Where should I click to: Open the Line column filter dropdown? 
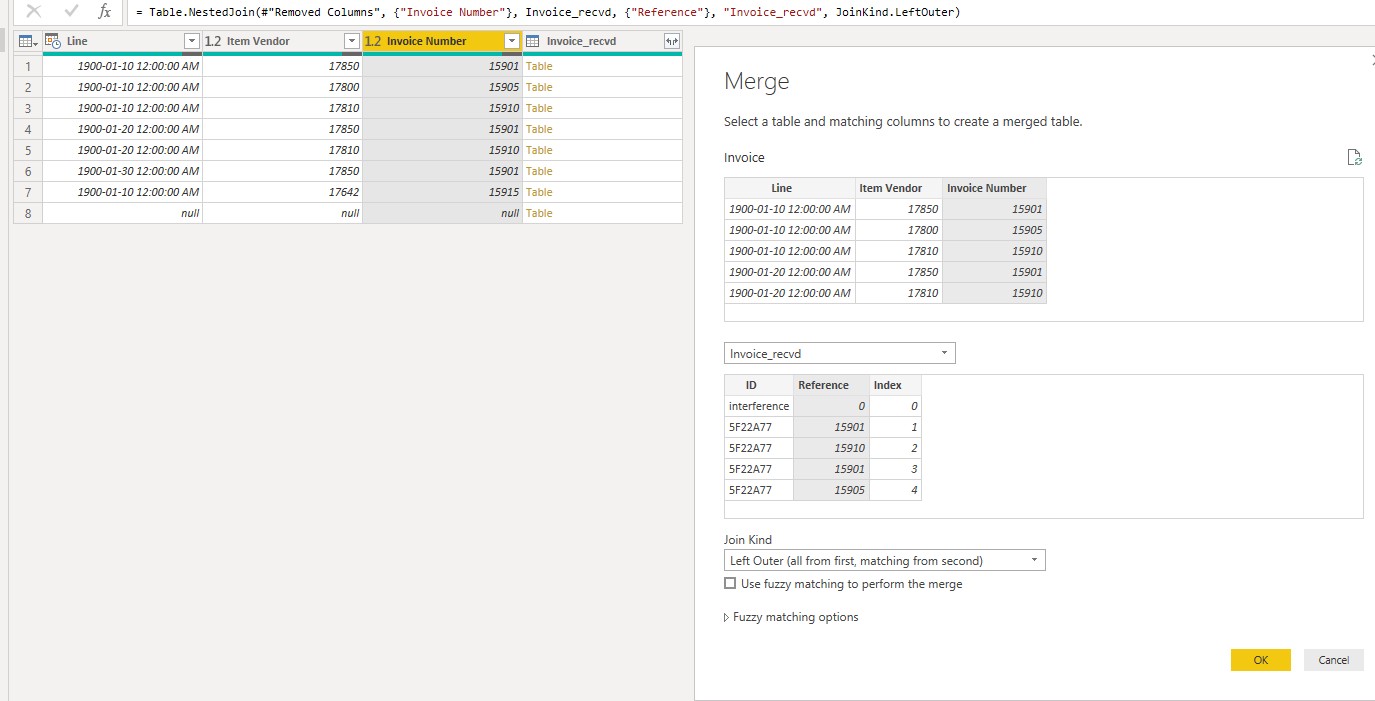(192, 41)
